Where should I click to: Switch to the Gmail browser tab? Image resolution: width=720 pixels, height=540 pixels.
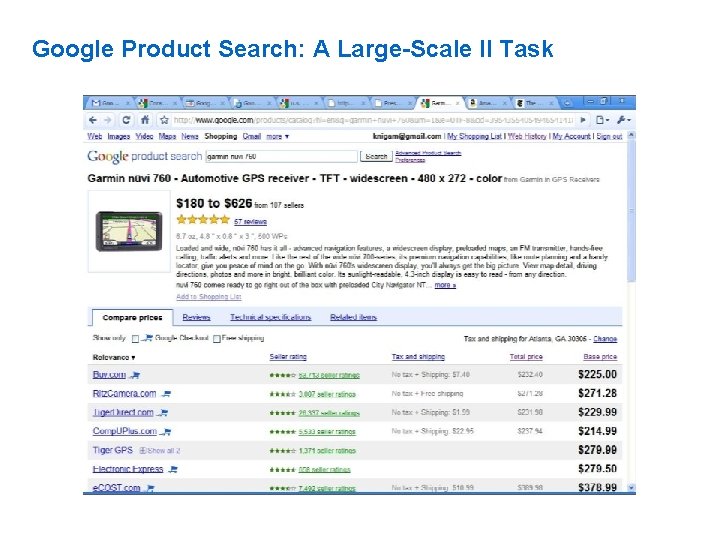(109, 103)
